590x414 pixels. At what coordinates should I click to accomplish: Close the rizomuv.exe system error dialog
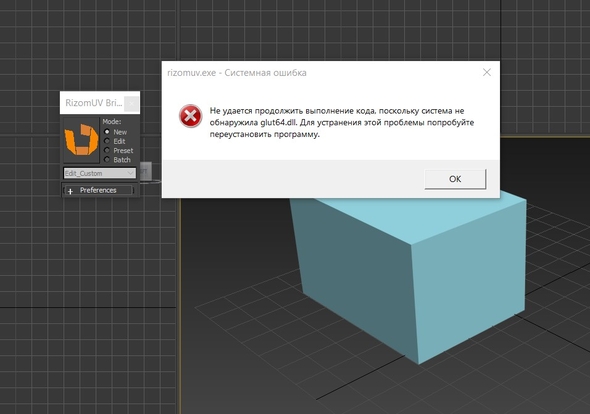click(487, 72)
